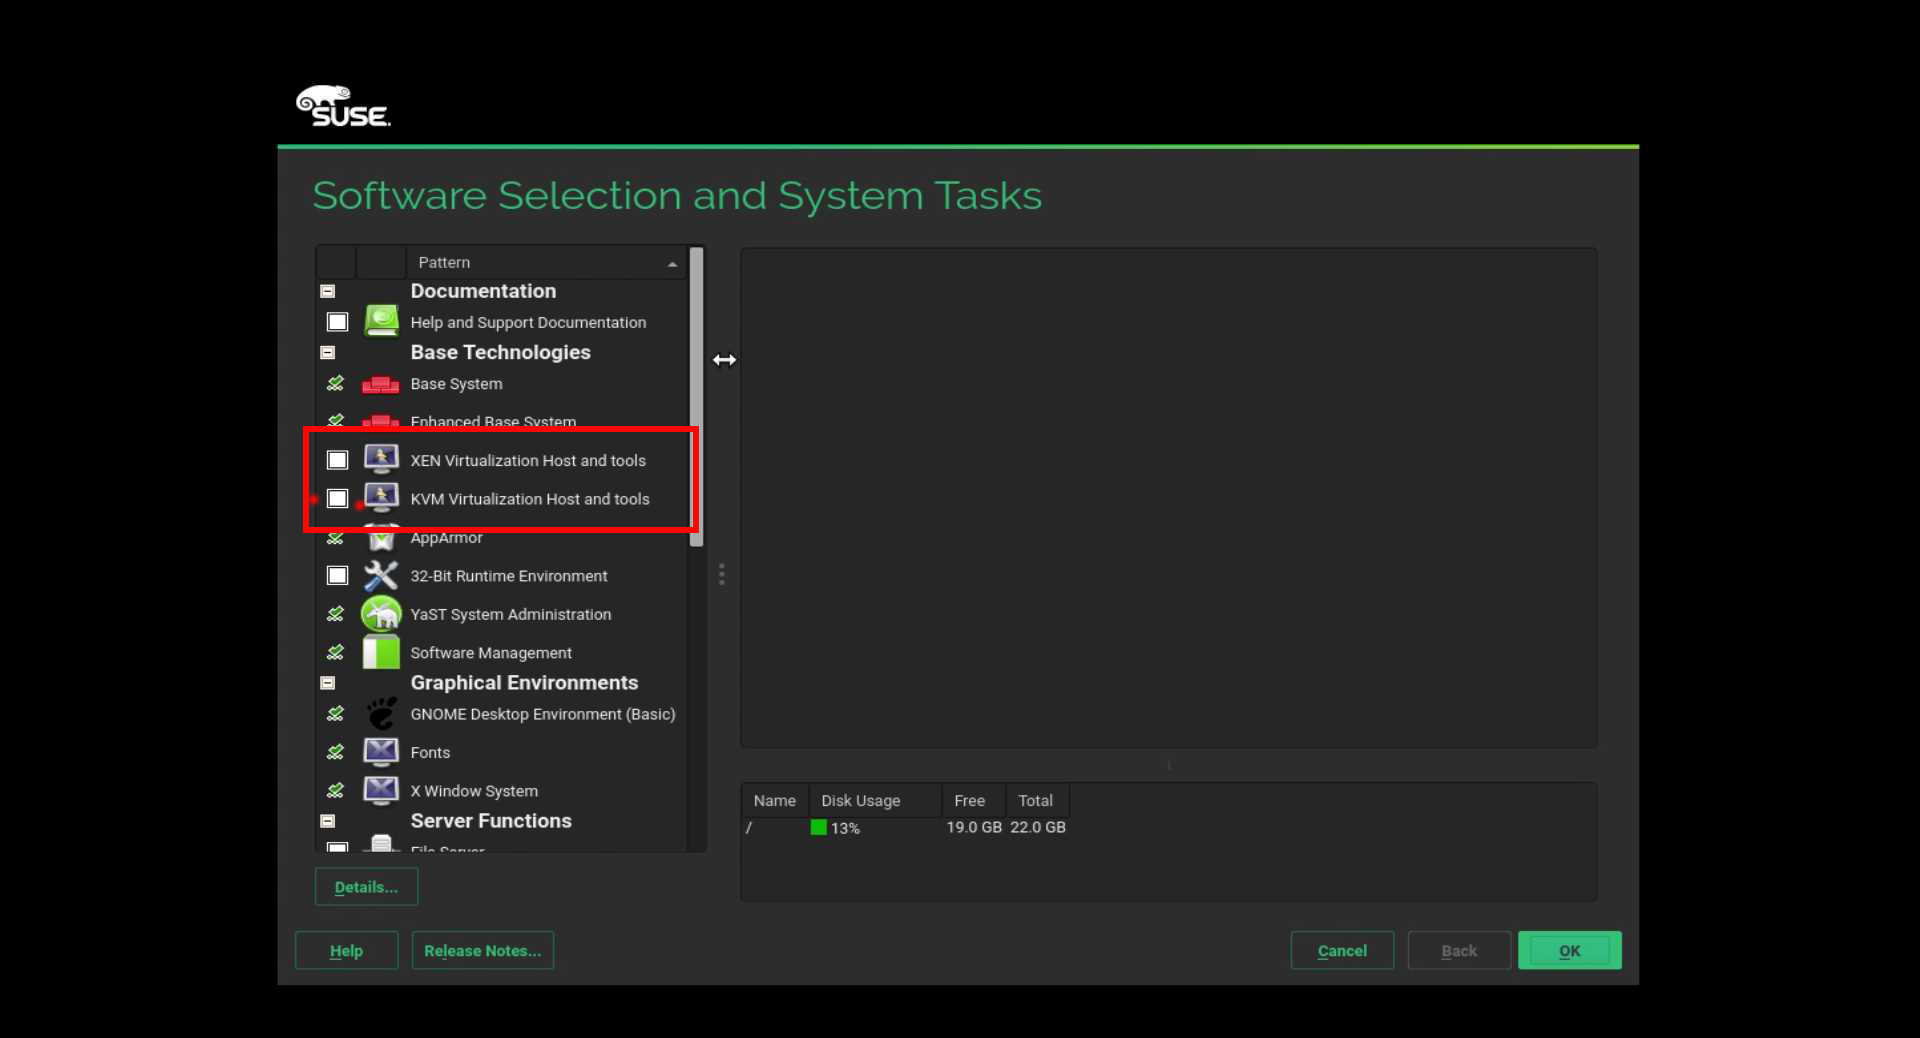Enable KVM Virtualization Host and tools checkbox

coord(337,498)
